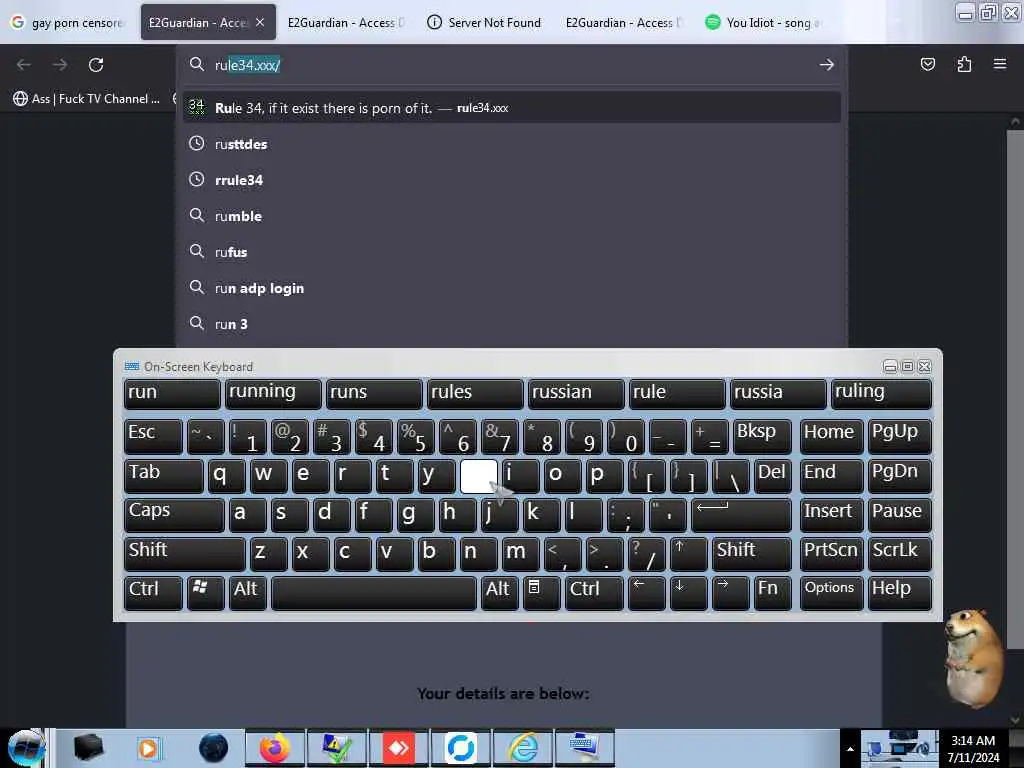Tap the left arrow key
The width and height of the screenshot is (1024, 768).
[x=647, y=593]
